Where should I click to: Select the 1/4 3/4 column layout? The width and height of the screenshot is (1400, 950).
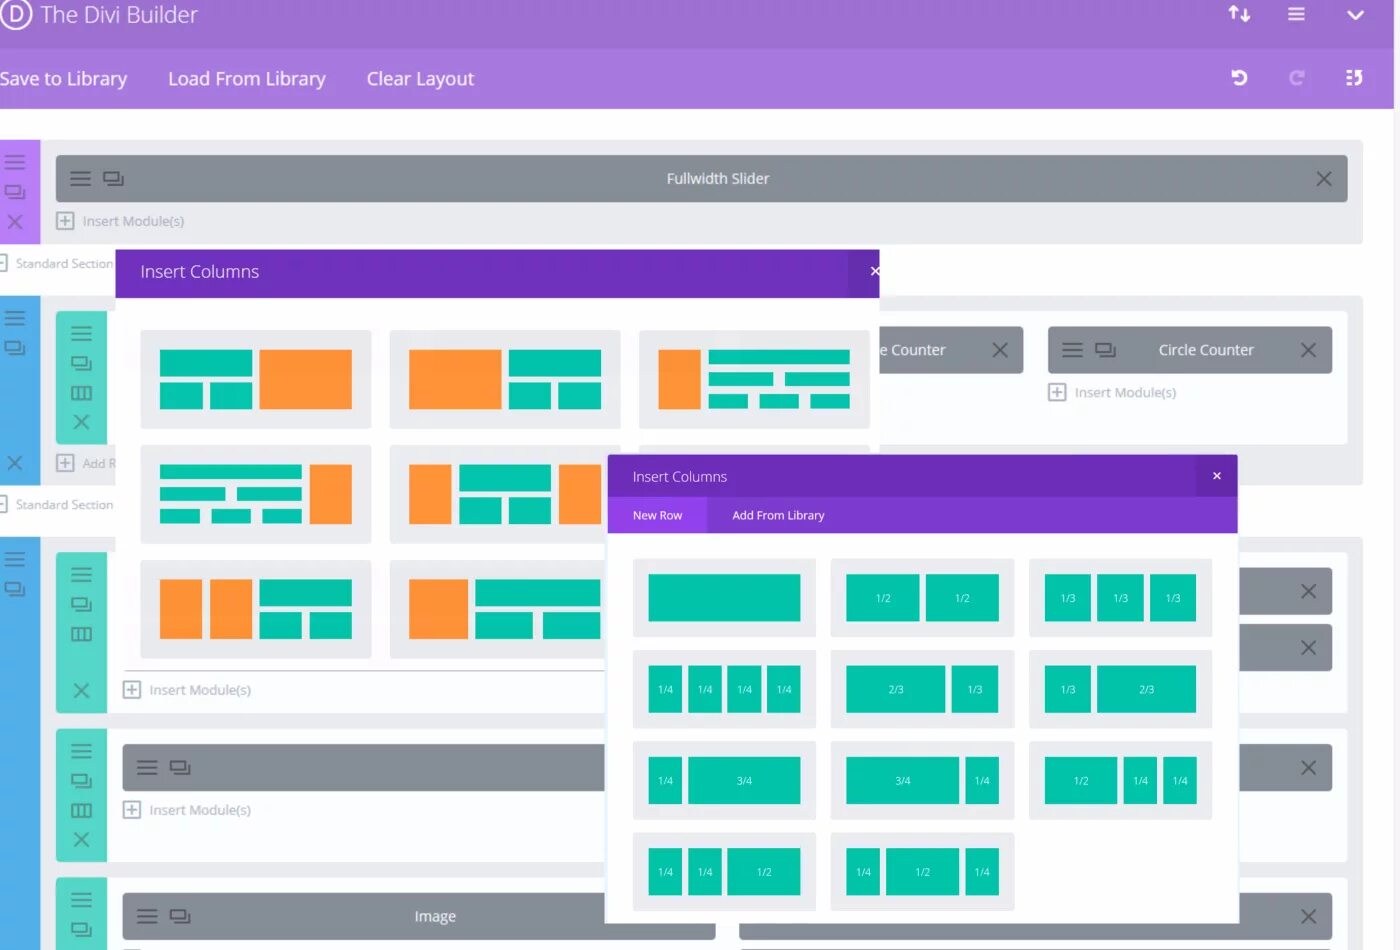(724, 780)
